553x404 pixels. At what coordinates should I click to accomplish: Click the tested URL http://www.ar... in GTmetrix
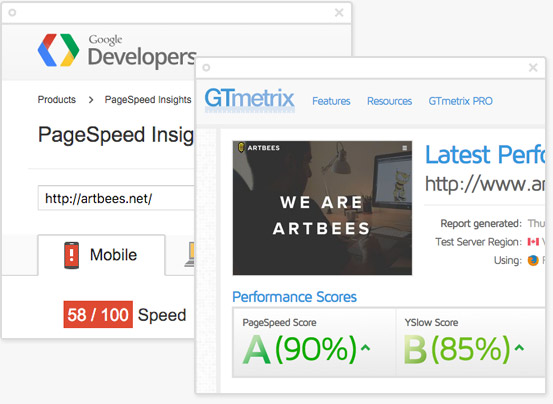[485, 184]
